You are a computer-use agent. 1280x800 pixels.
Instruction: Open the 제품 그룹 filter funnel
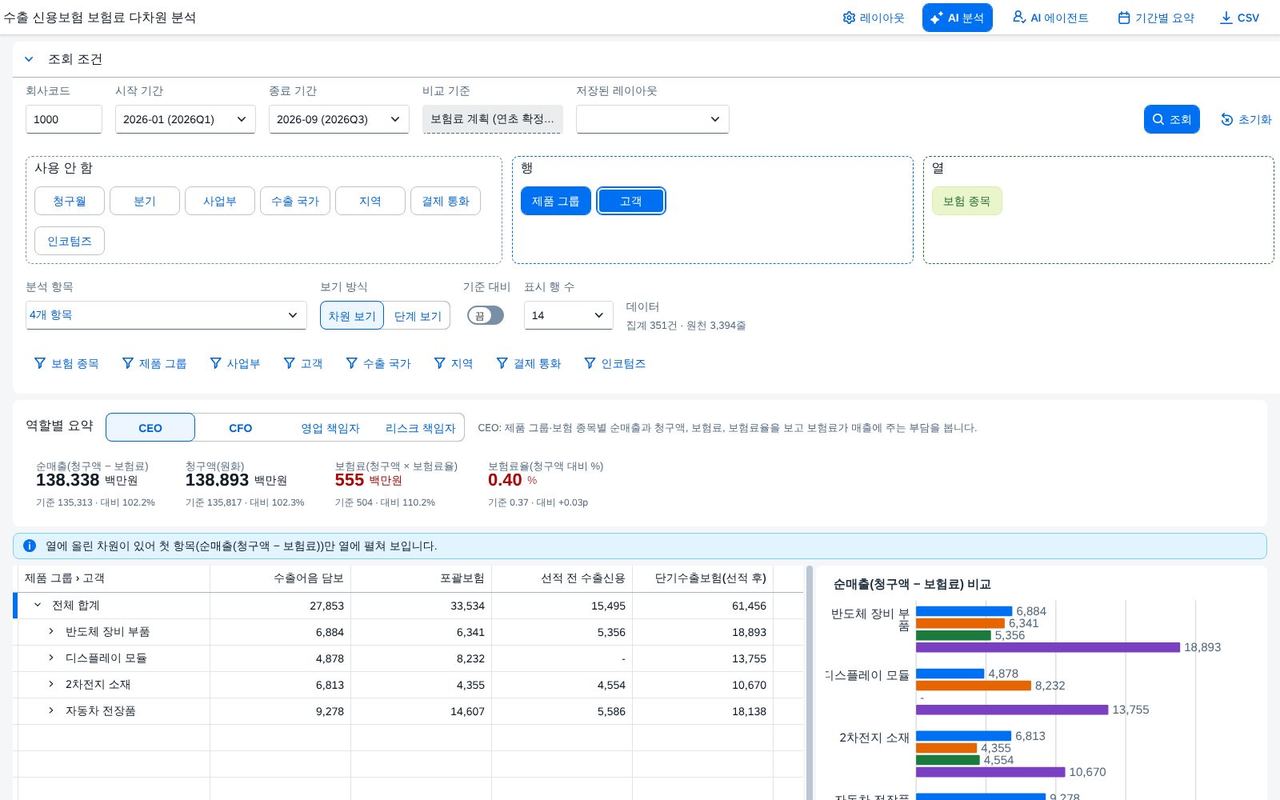(x=154, y=364)
